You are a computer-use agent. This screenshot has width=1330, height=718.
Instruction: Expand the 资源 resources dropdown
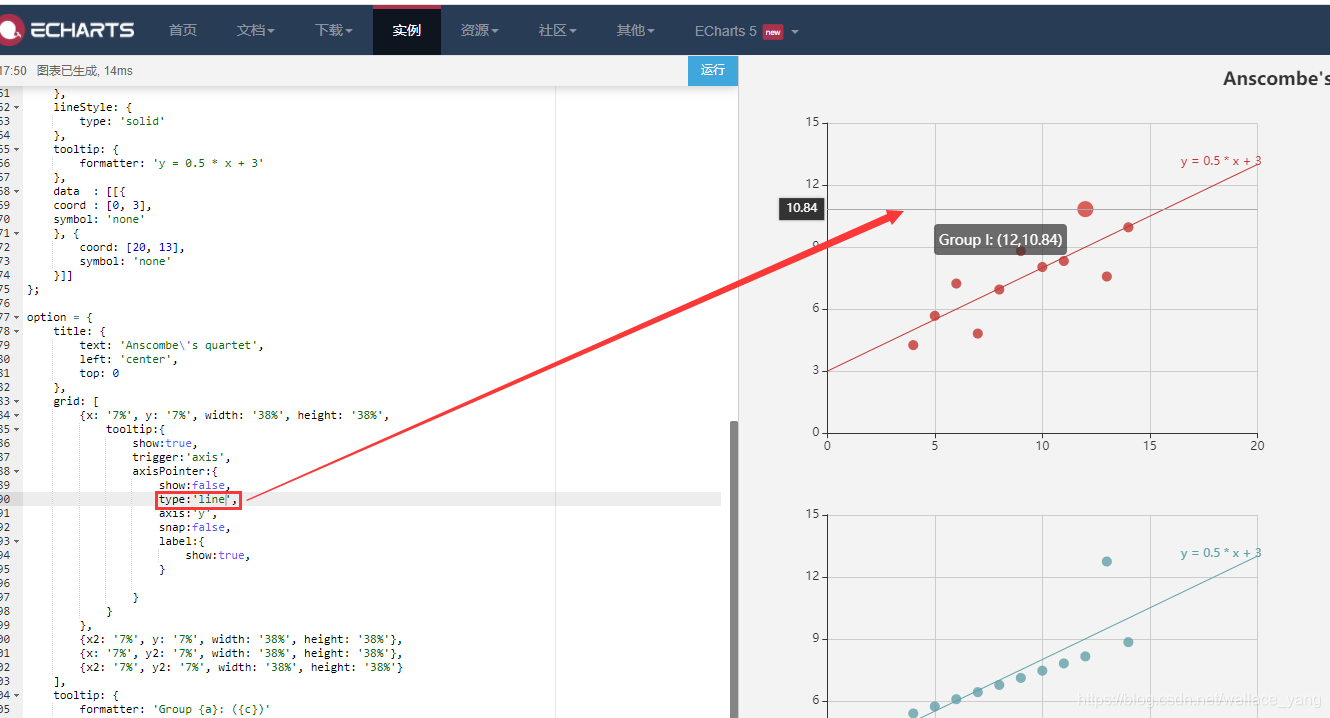480,31
